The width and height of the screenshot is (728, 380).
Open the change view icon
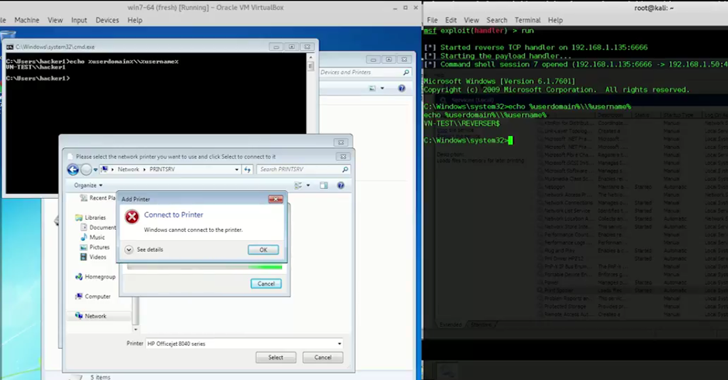(x=298, y=185)
